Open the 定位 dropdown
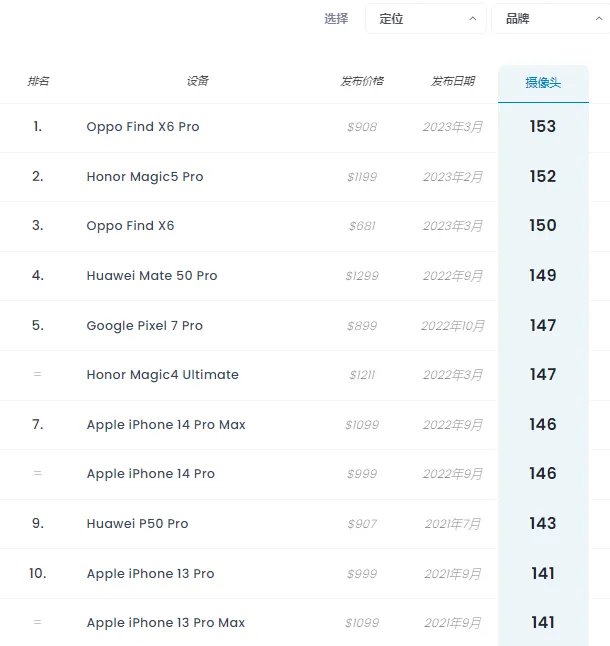The height and width of the screenshot is (646, 610). pyautogui.click(x=425, y=19)
